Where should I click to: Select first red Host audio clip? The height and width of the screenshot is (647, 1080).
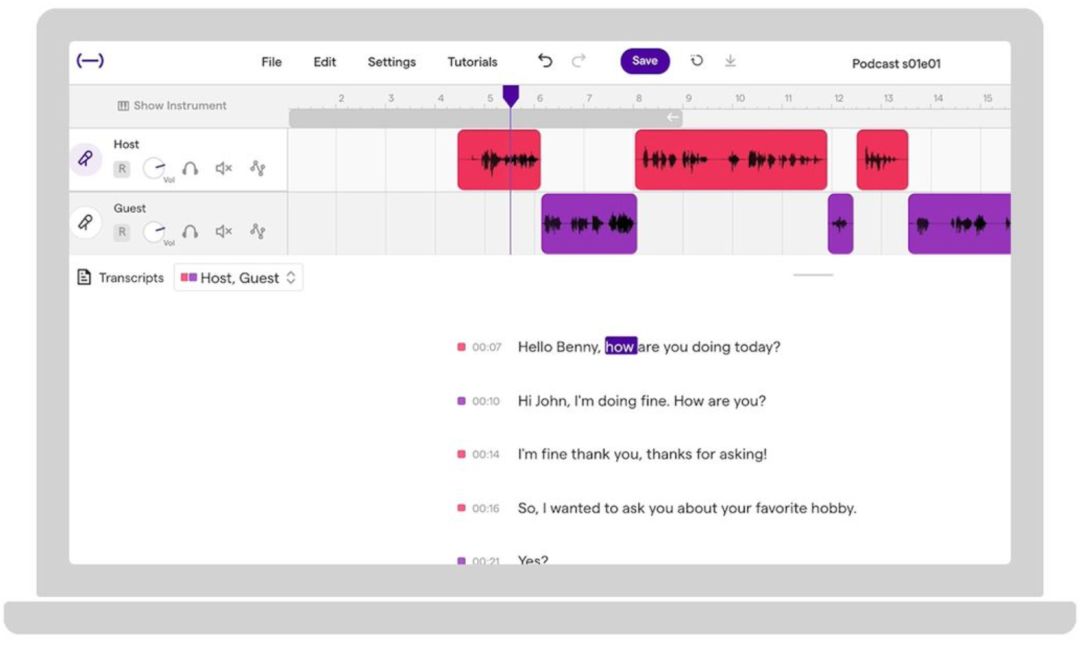(x=499, y=160)
